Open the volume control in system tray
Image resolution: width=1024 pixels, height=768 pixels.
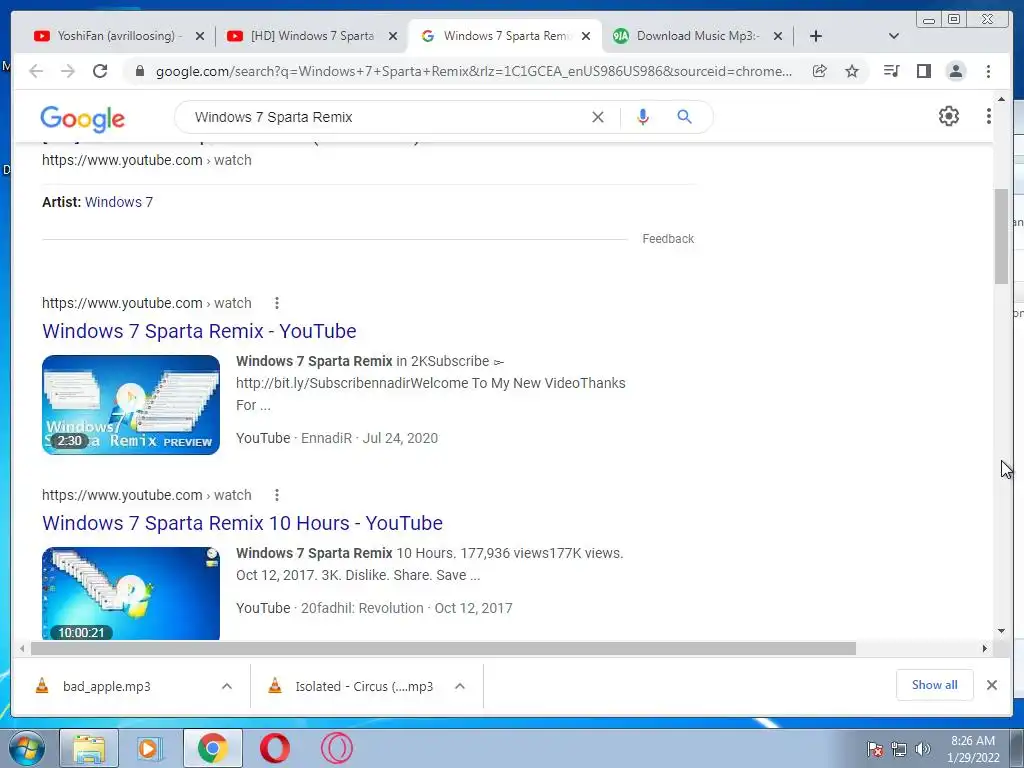tap(922, 749)
